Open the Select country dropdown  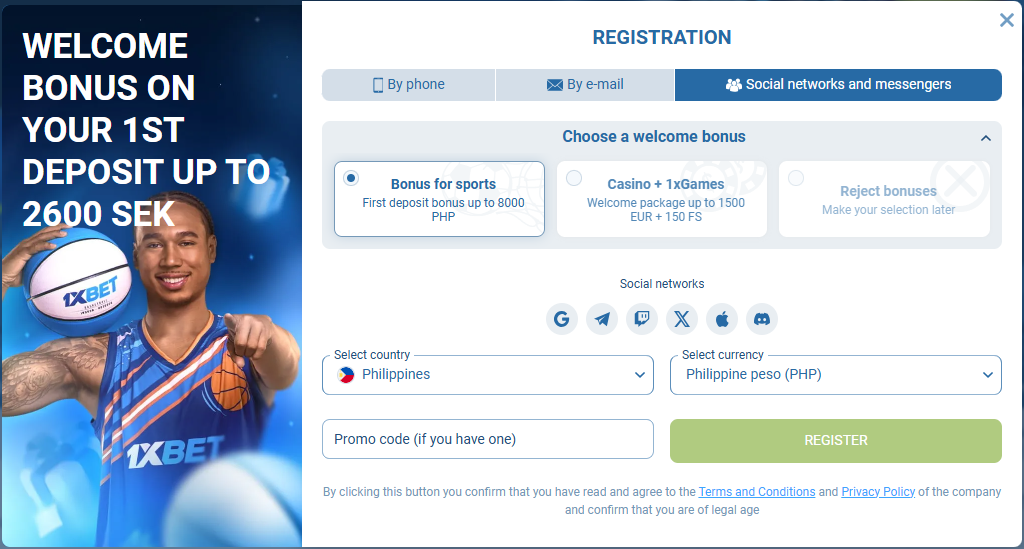click(x=488, y=375)
